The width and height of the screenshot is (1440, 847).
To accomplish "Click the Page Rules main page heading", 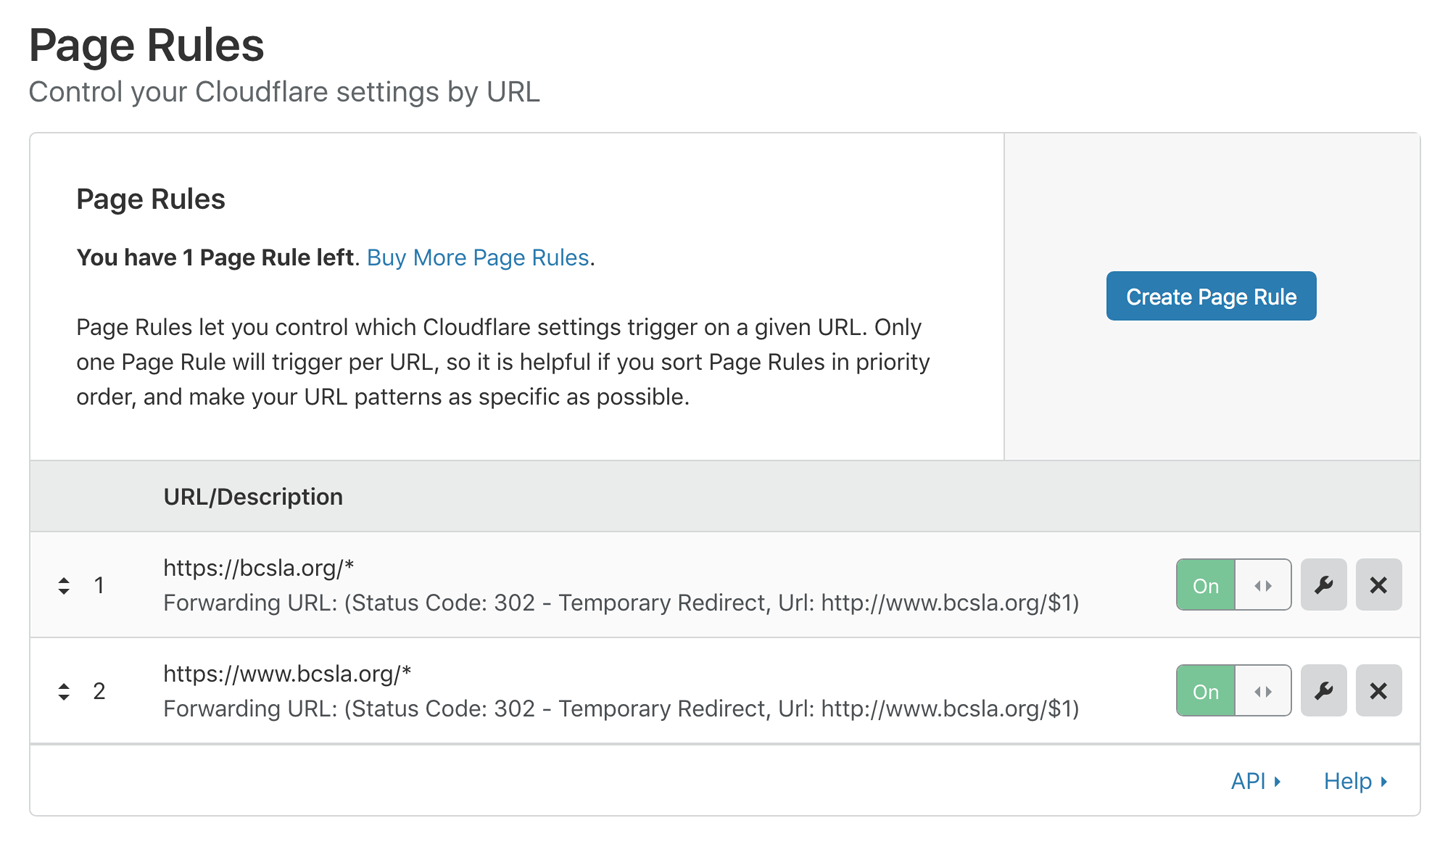I will point(146,45).
